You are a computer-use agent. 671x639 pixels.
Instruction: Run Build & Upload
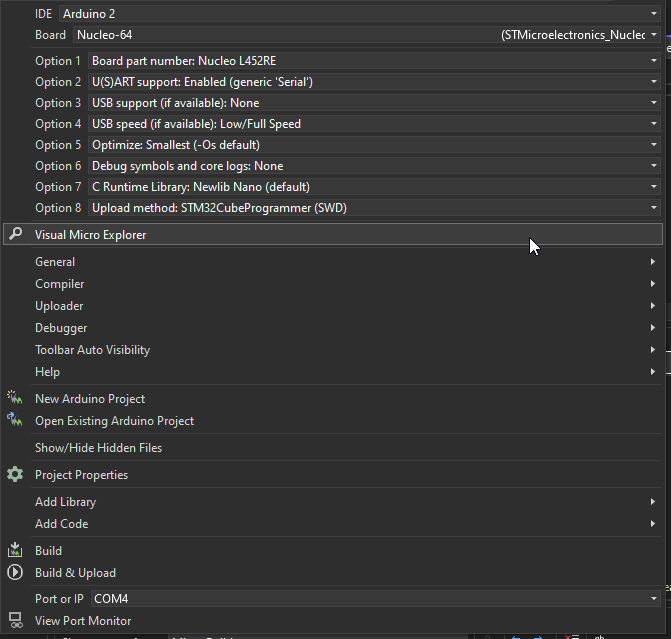click(333, 573)
